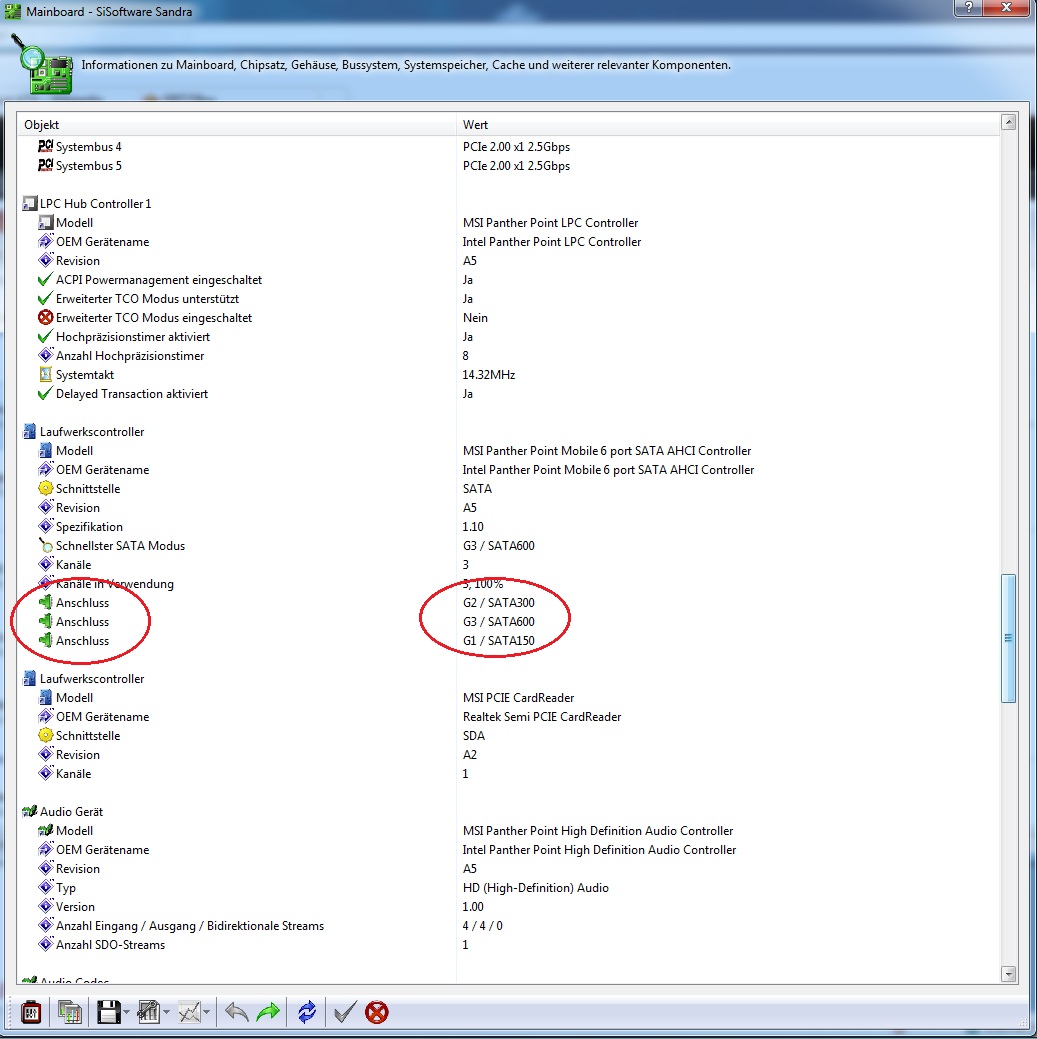Click the value 1.10 for Spezifikation

[473, 526]
